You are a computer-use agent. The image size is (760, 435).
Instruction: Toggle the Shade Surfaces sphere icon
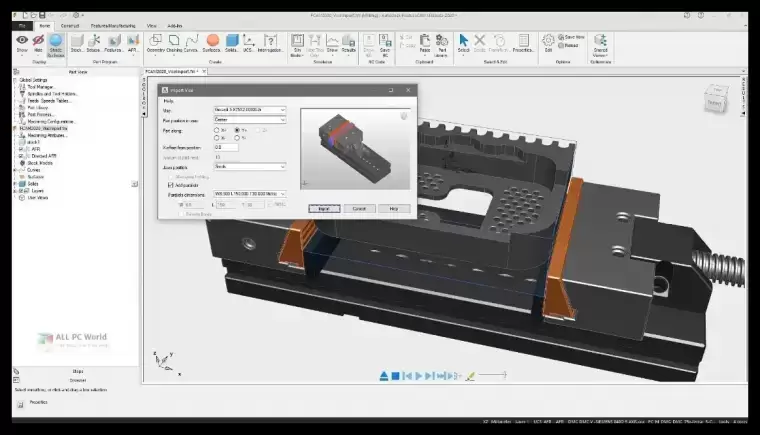[56, 40]
